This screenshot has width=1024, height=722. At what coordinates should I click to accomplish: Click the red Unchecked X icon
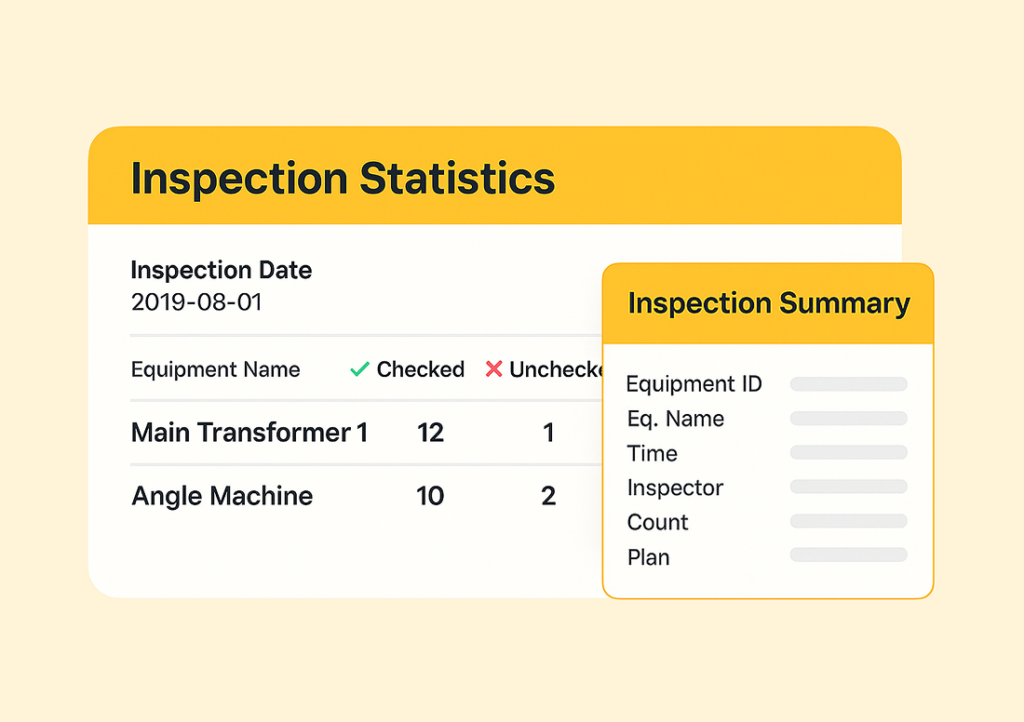[x=493, y=370]
